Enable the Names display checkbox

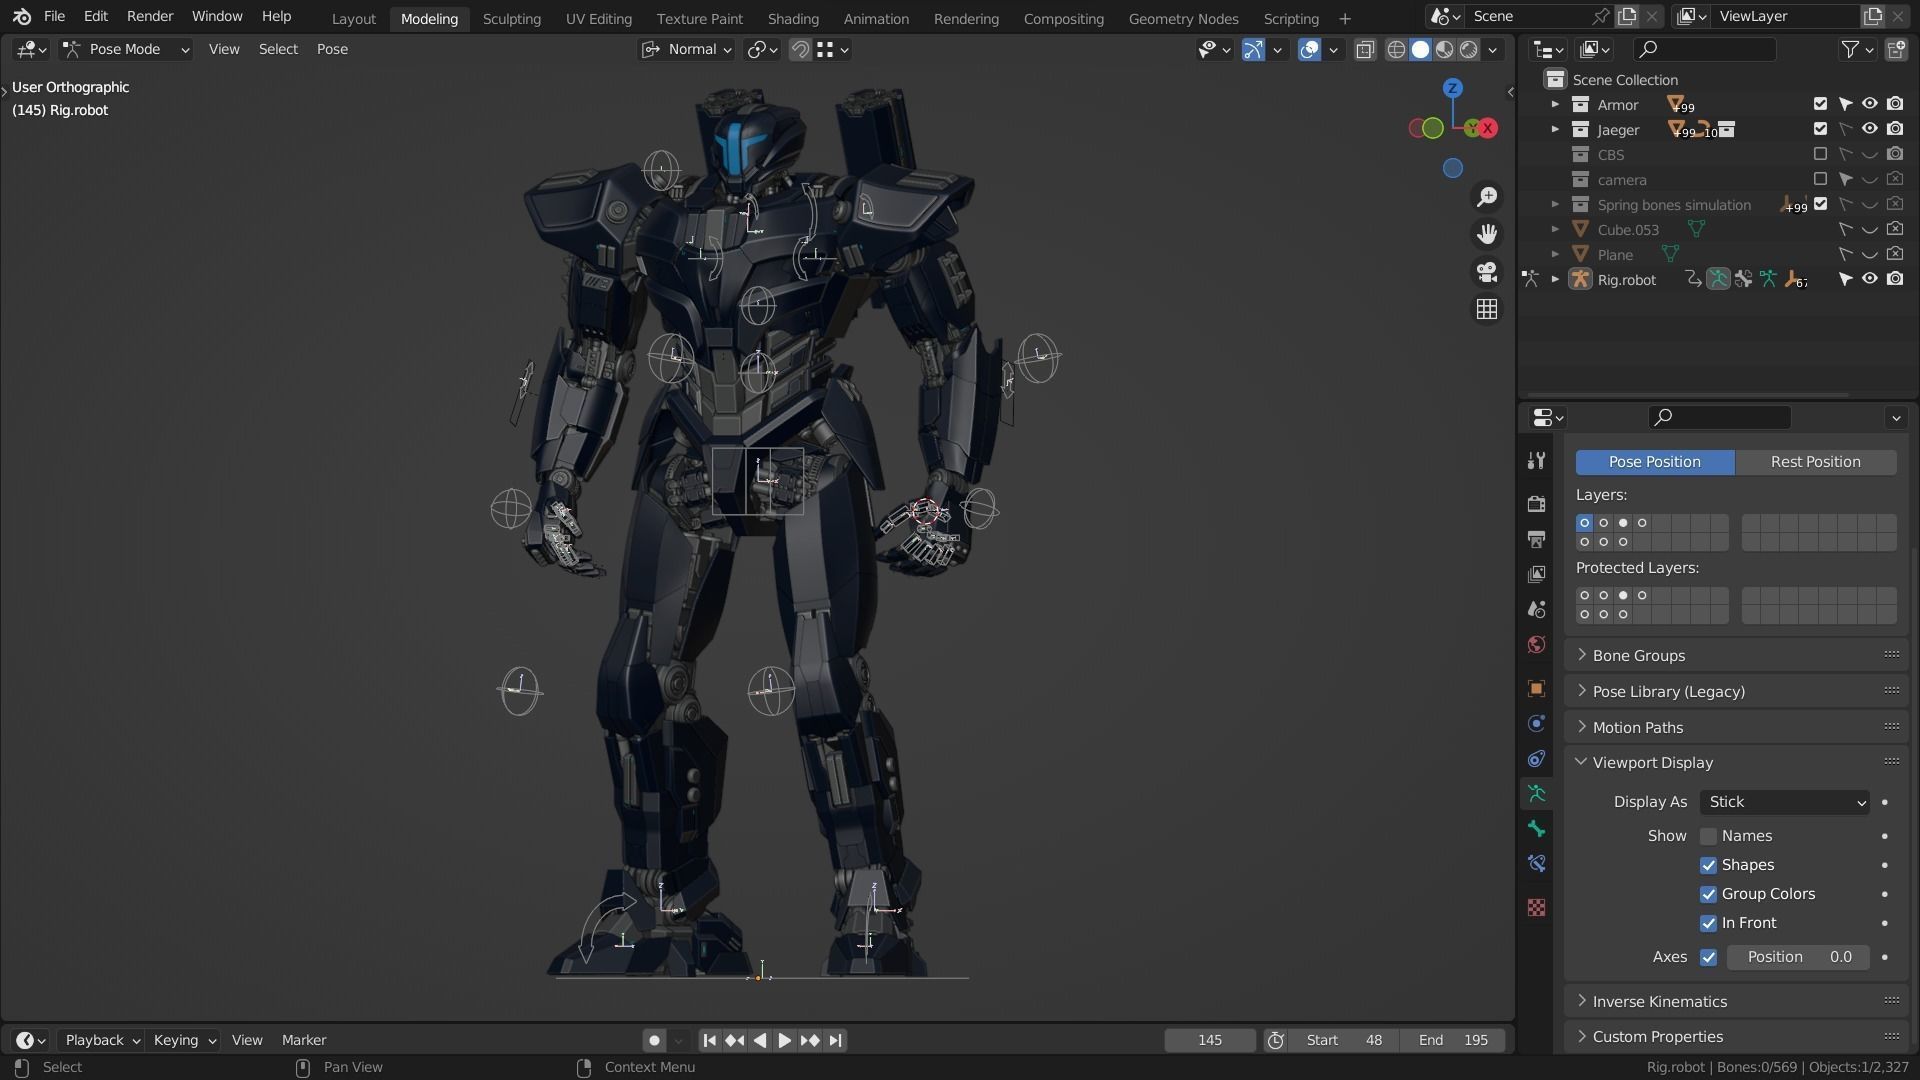(x=1708, y=836)
